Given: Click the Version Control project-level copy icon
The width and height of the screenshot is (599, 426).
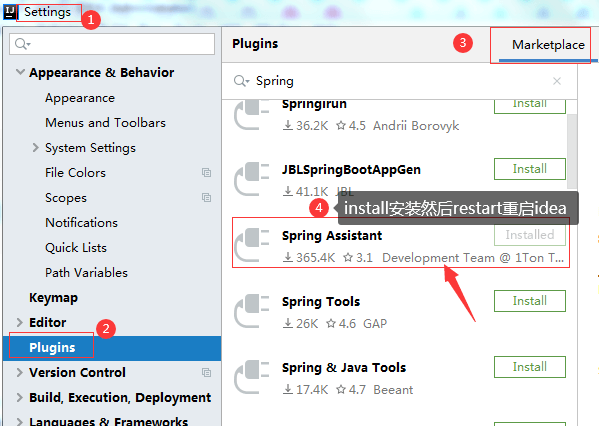Looking at the screenshot, I should tap(206, 373).
